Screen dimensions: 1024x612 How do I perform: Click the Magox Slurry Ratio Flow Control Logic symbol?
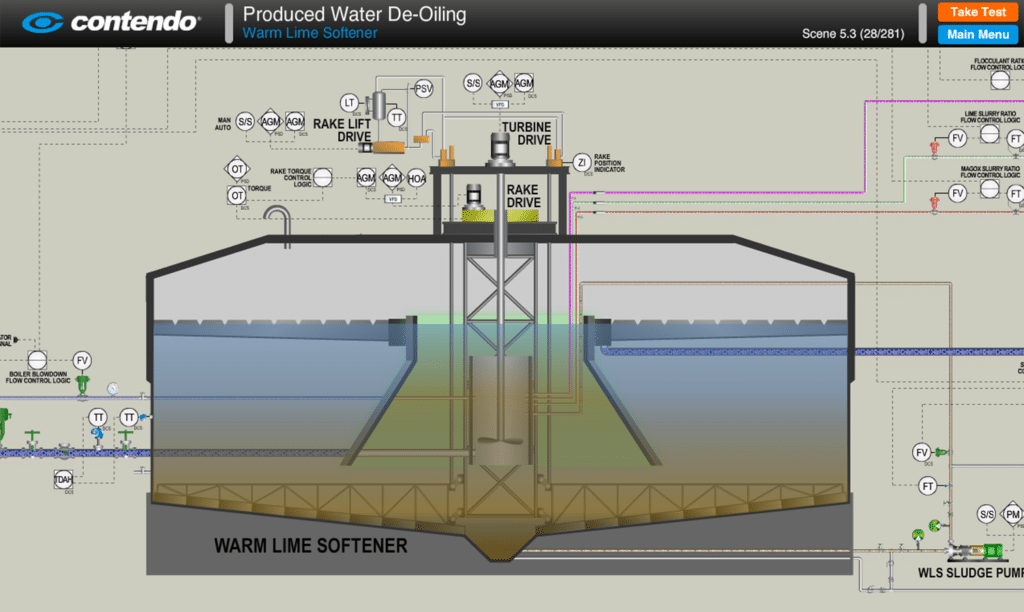coord(989,188)
